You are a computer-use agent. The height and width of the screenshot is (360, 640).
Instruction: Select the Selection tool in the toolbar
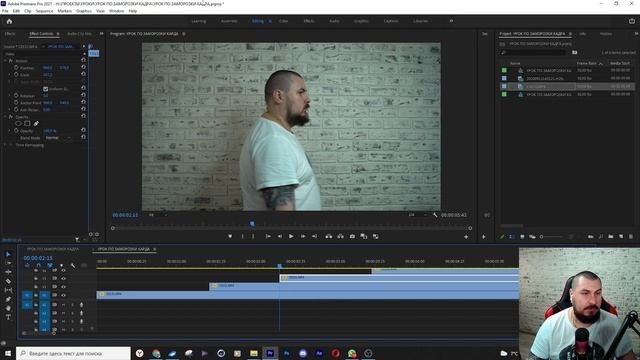pos(8,254)
